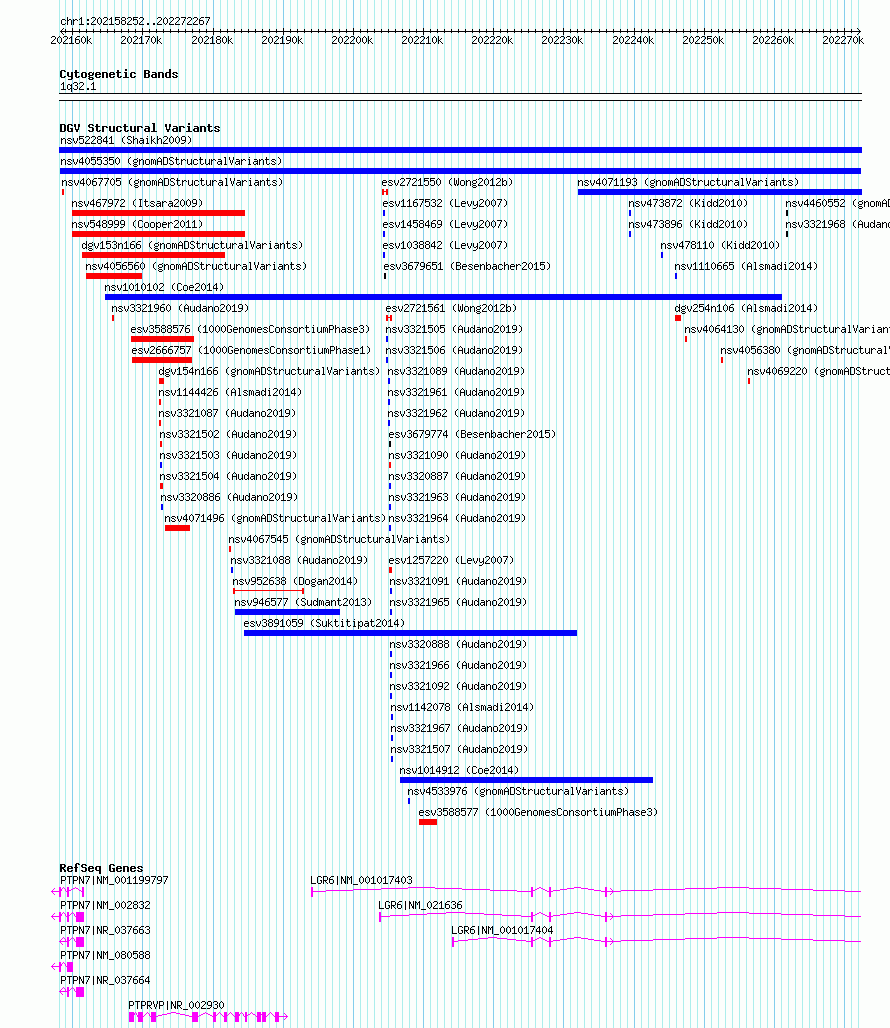Open nsv4056380 gnomAD variant label
This screenshot has width=890, height=1028.
[805, 350]
